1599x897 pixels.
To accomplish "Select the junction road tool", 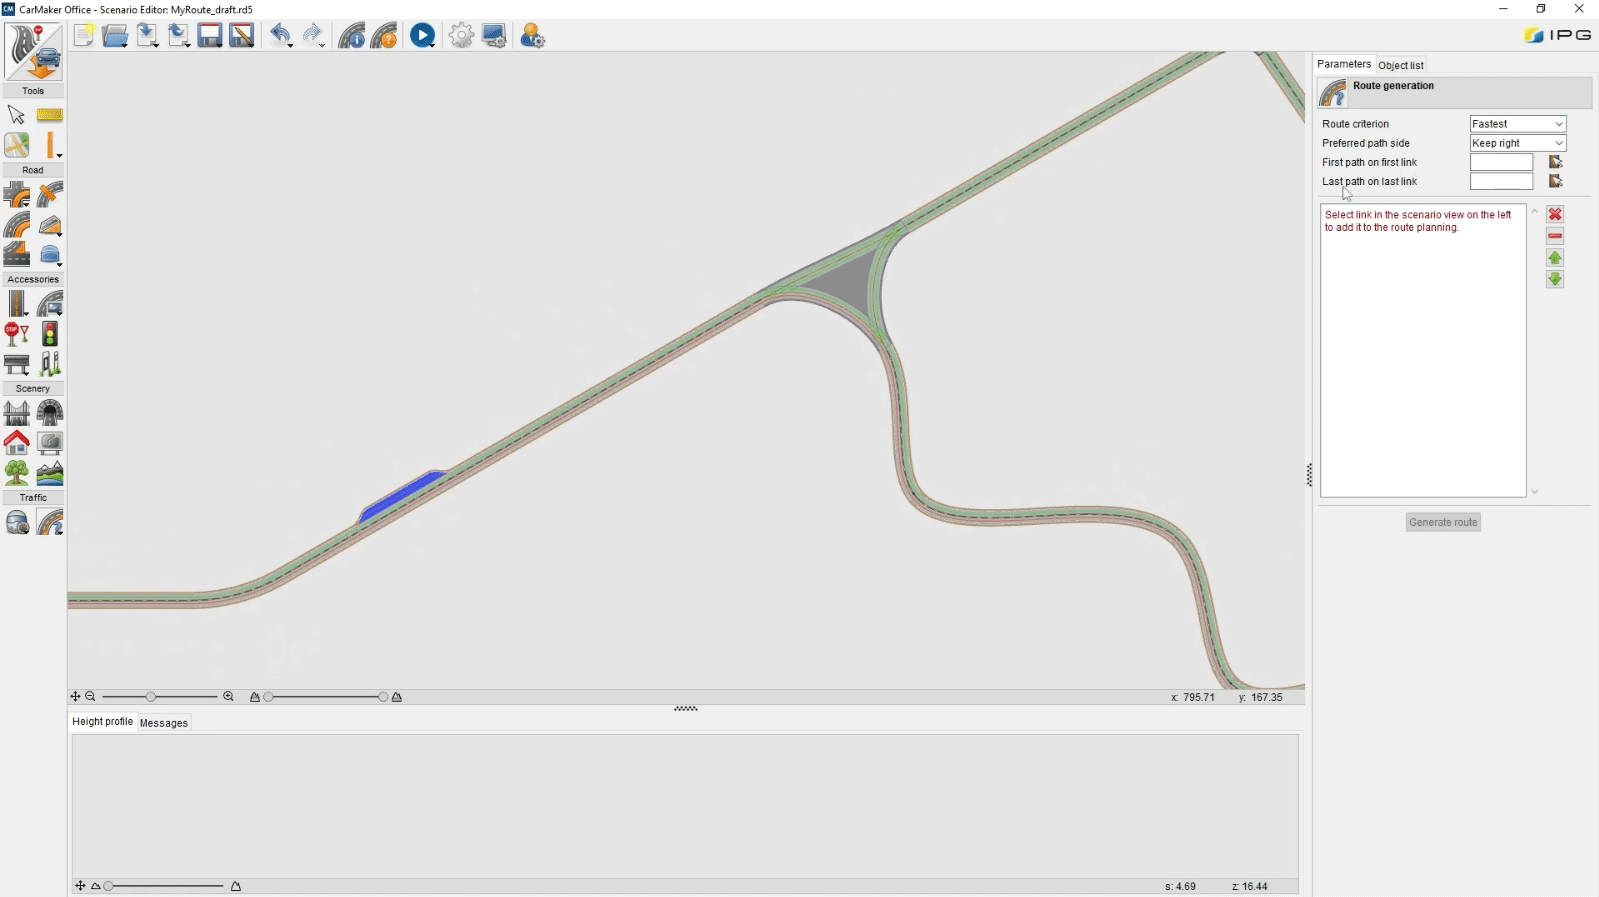I will pyautogui.click(x=17, y=194).
